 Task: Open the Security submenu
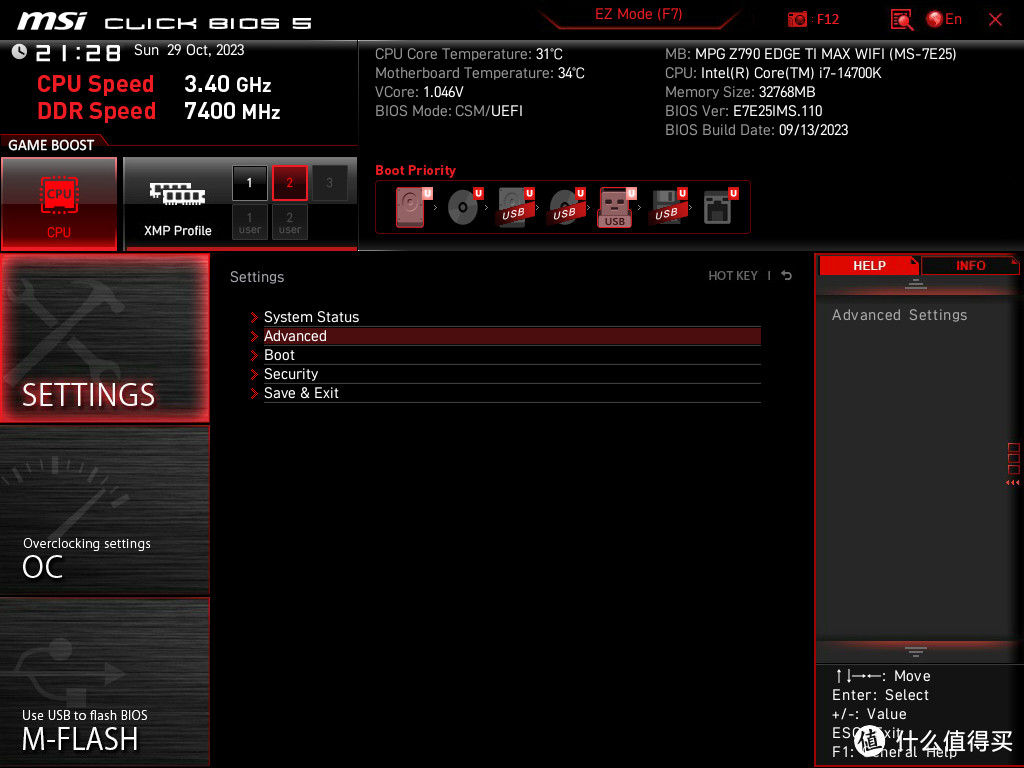[512, 374]
